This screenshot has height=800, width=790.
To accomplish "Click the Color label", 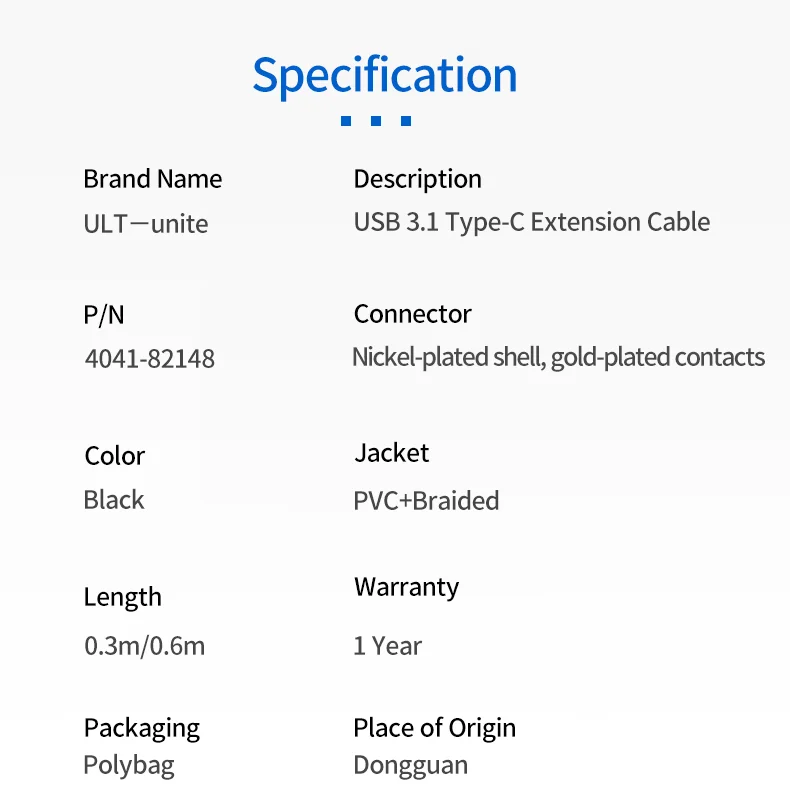I will pyautogui.click(x=115, y=456).
